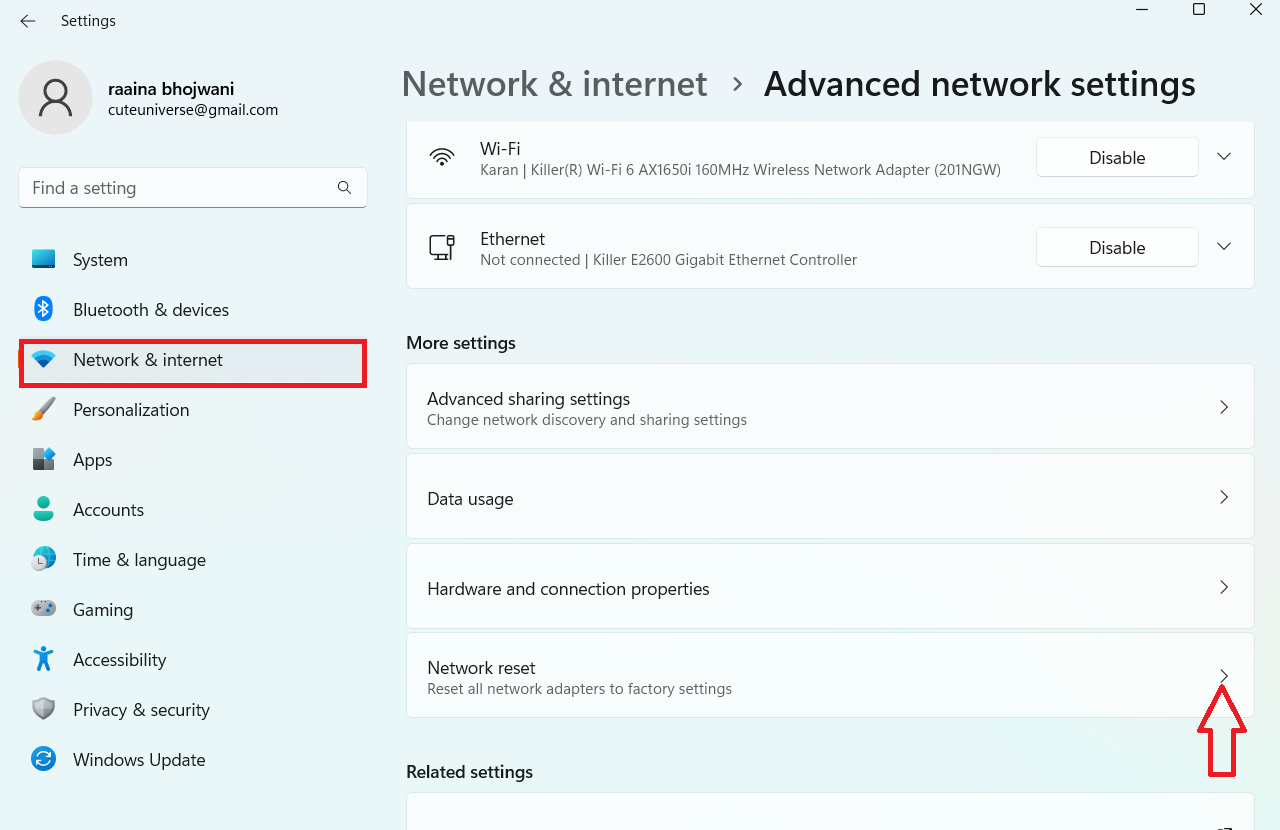Click the Find a setting search box
1280x830 pixels.
[180, 188]
